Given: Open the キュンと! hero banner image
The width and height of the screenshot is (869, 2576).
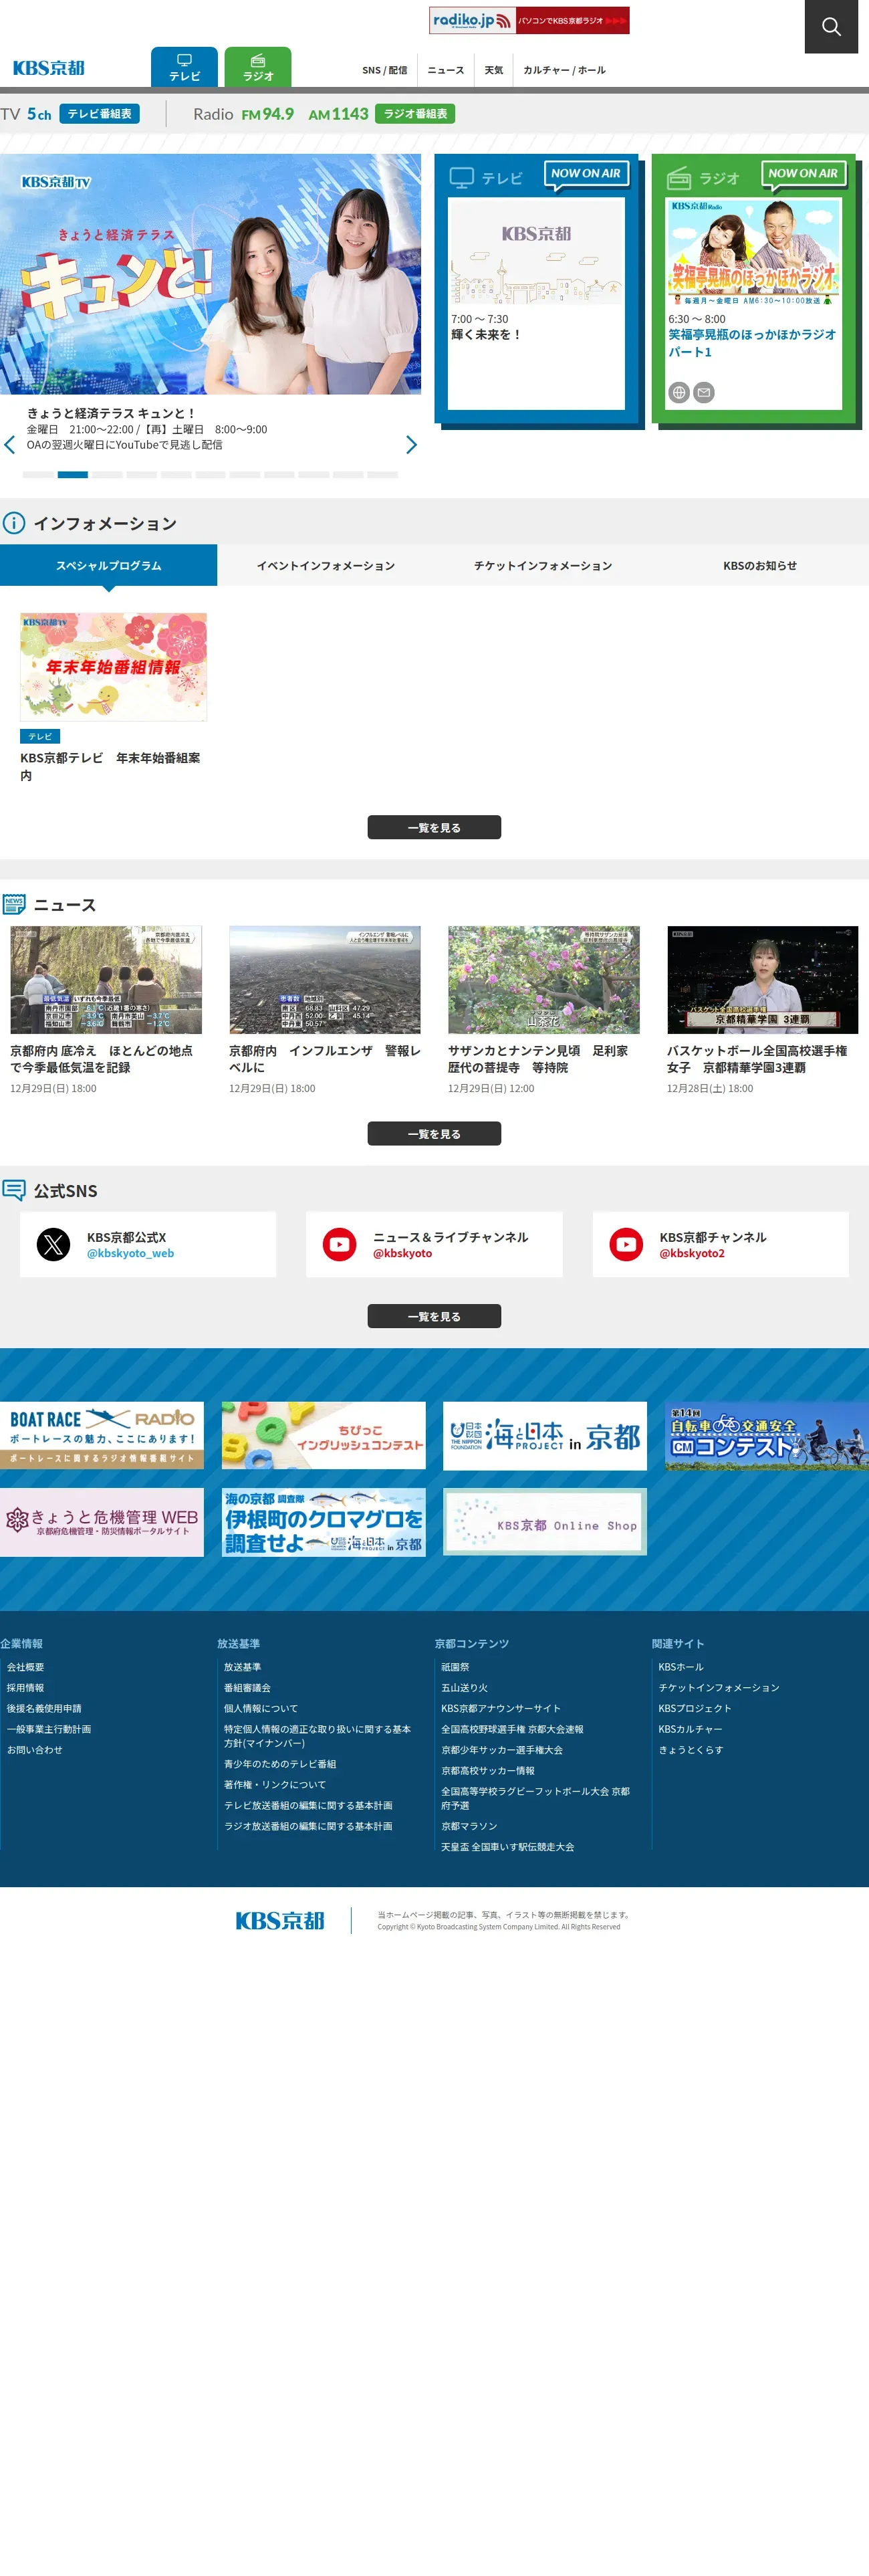Looking at the screenshot, I should click(210, 274).
